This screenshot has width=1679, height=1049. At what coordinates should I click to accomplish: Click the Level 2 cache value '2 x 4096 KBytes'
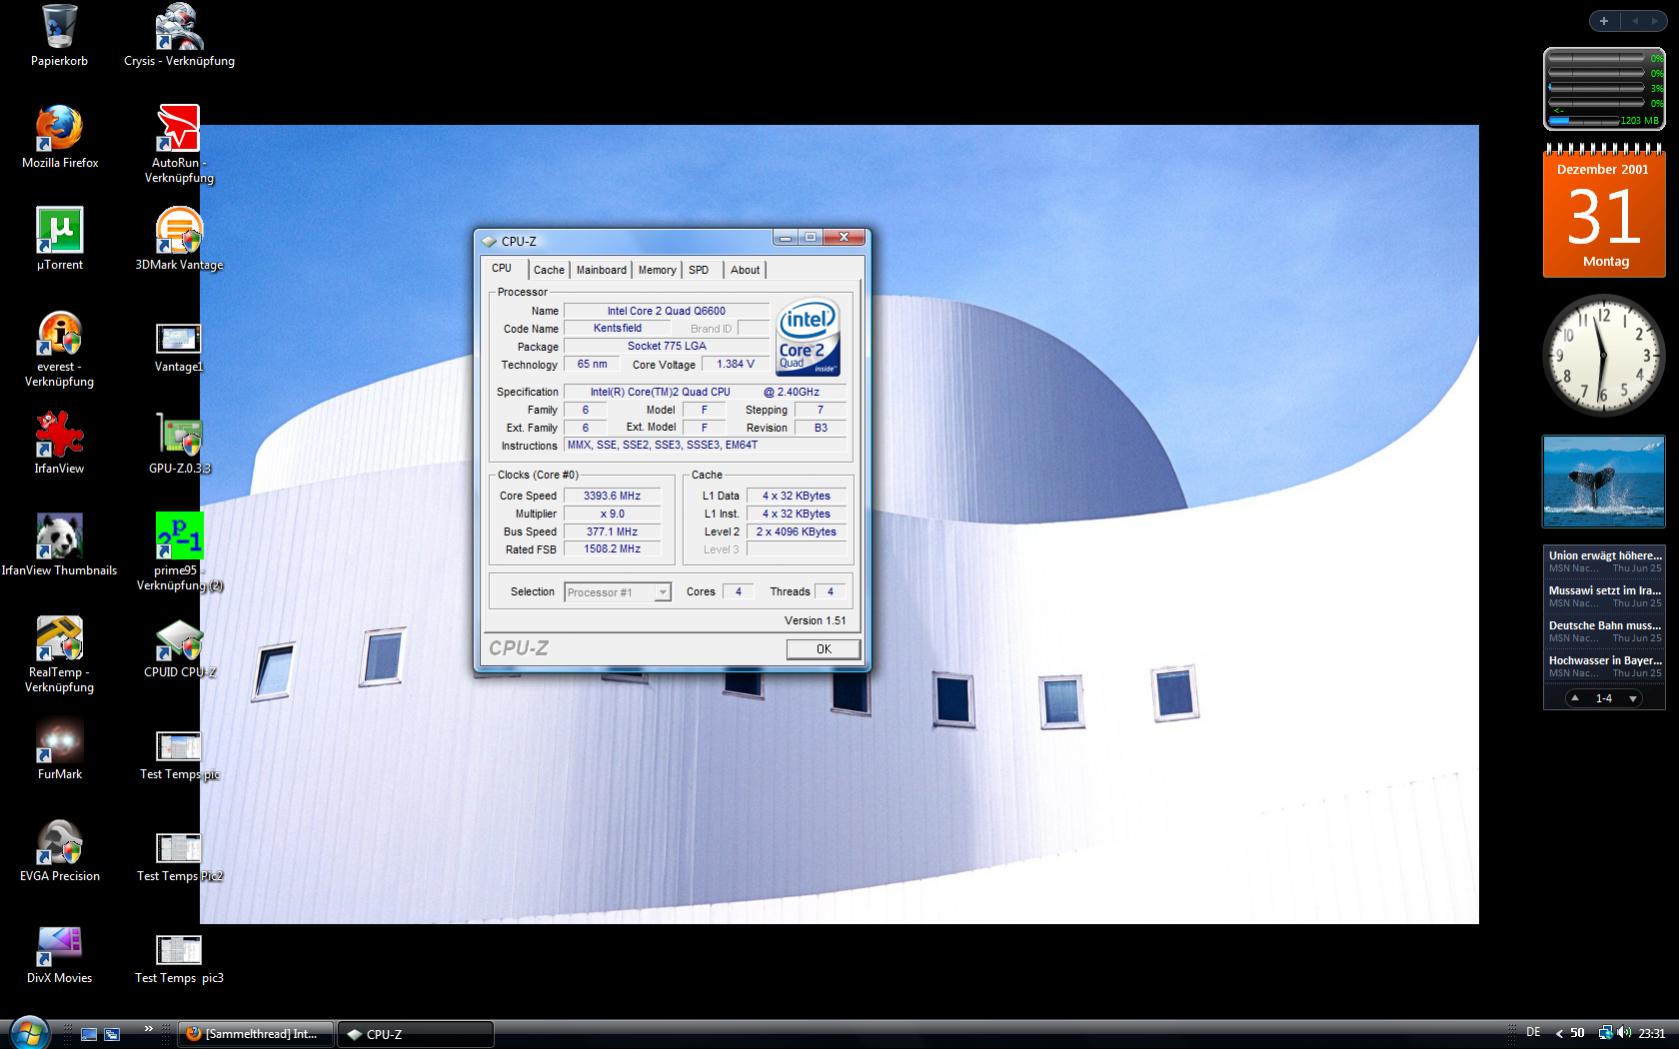[x=796, y=532]
